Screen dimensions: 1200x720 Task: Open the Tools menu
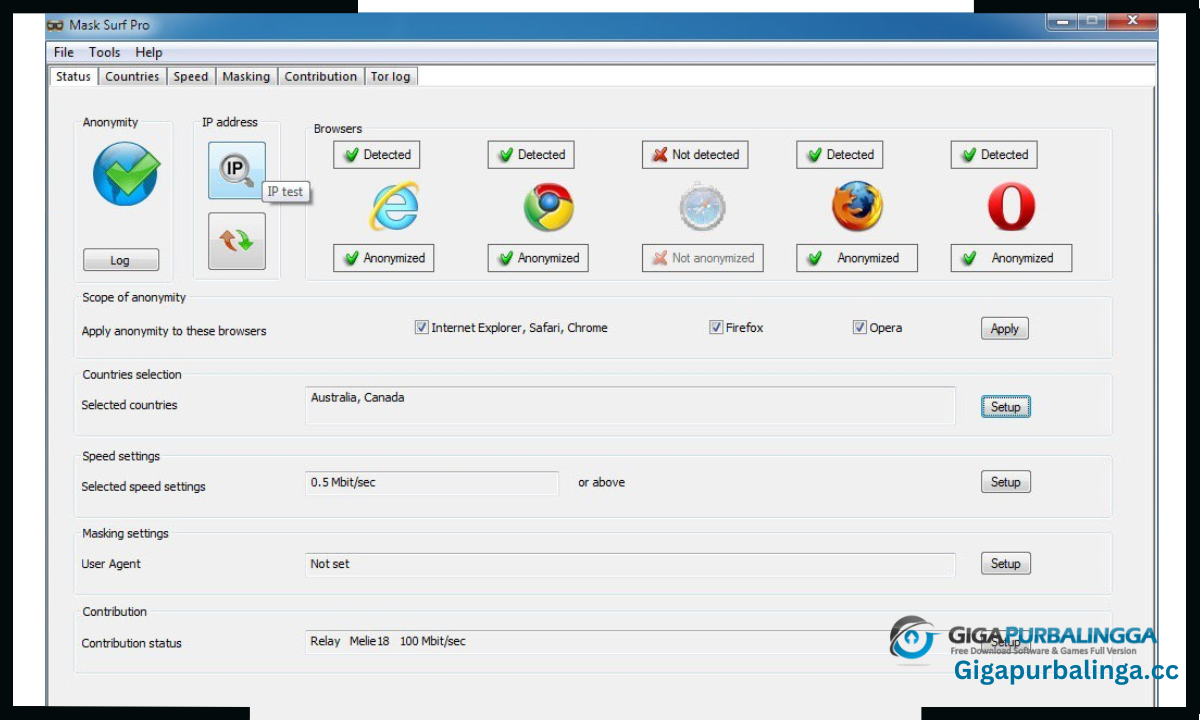[x=104, y=52]
